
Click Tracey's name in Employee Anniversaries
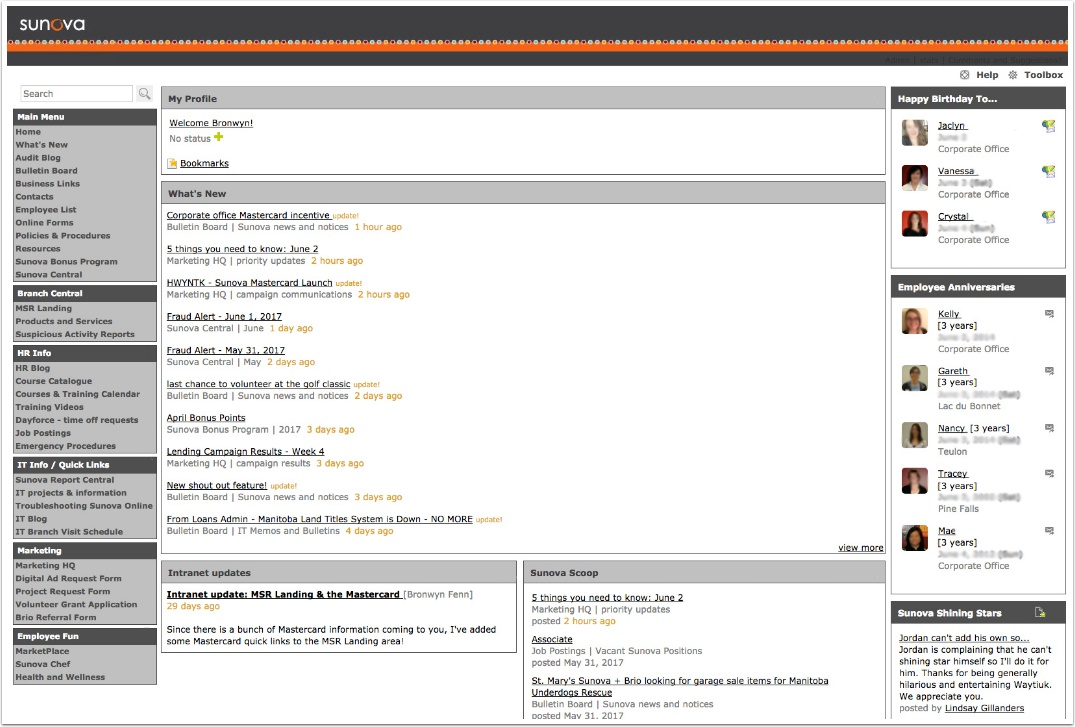coord(952,473)
